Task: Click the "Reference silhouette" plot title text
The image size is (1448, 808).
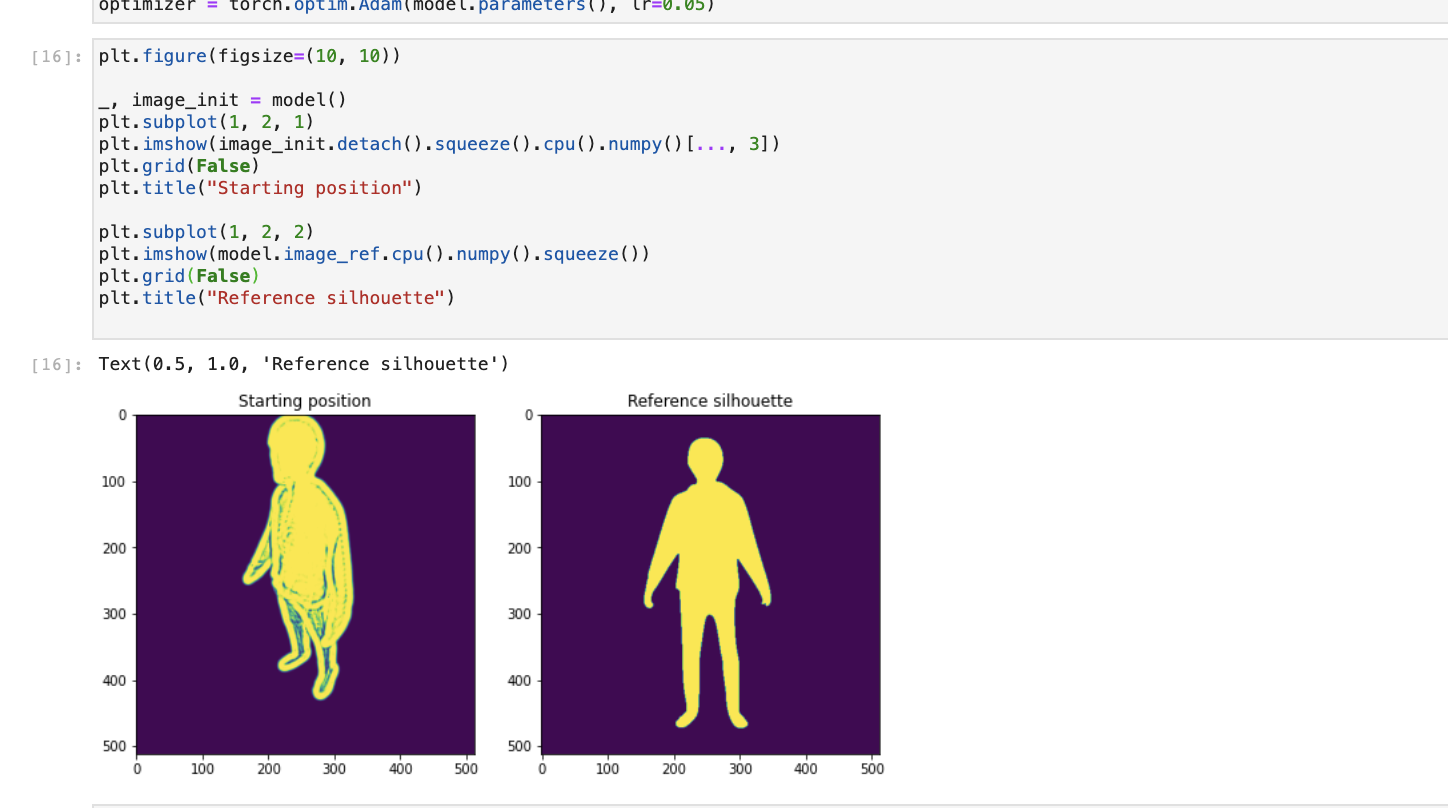Action: 710,400
